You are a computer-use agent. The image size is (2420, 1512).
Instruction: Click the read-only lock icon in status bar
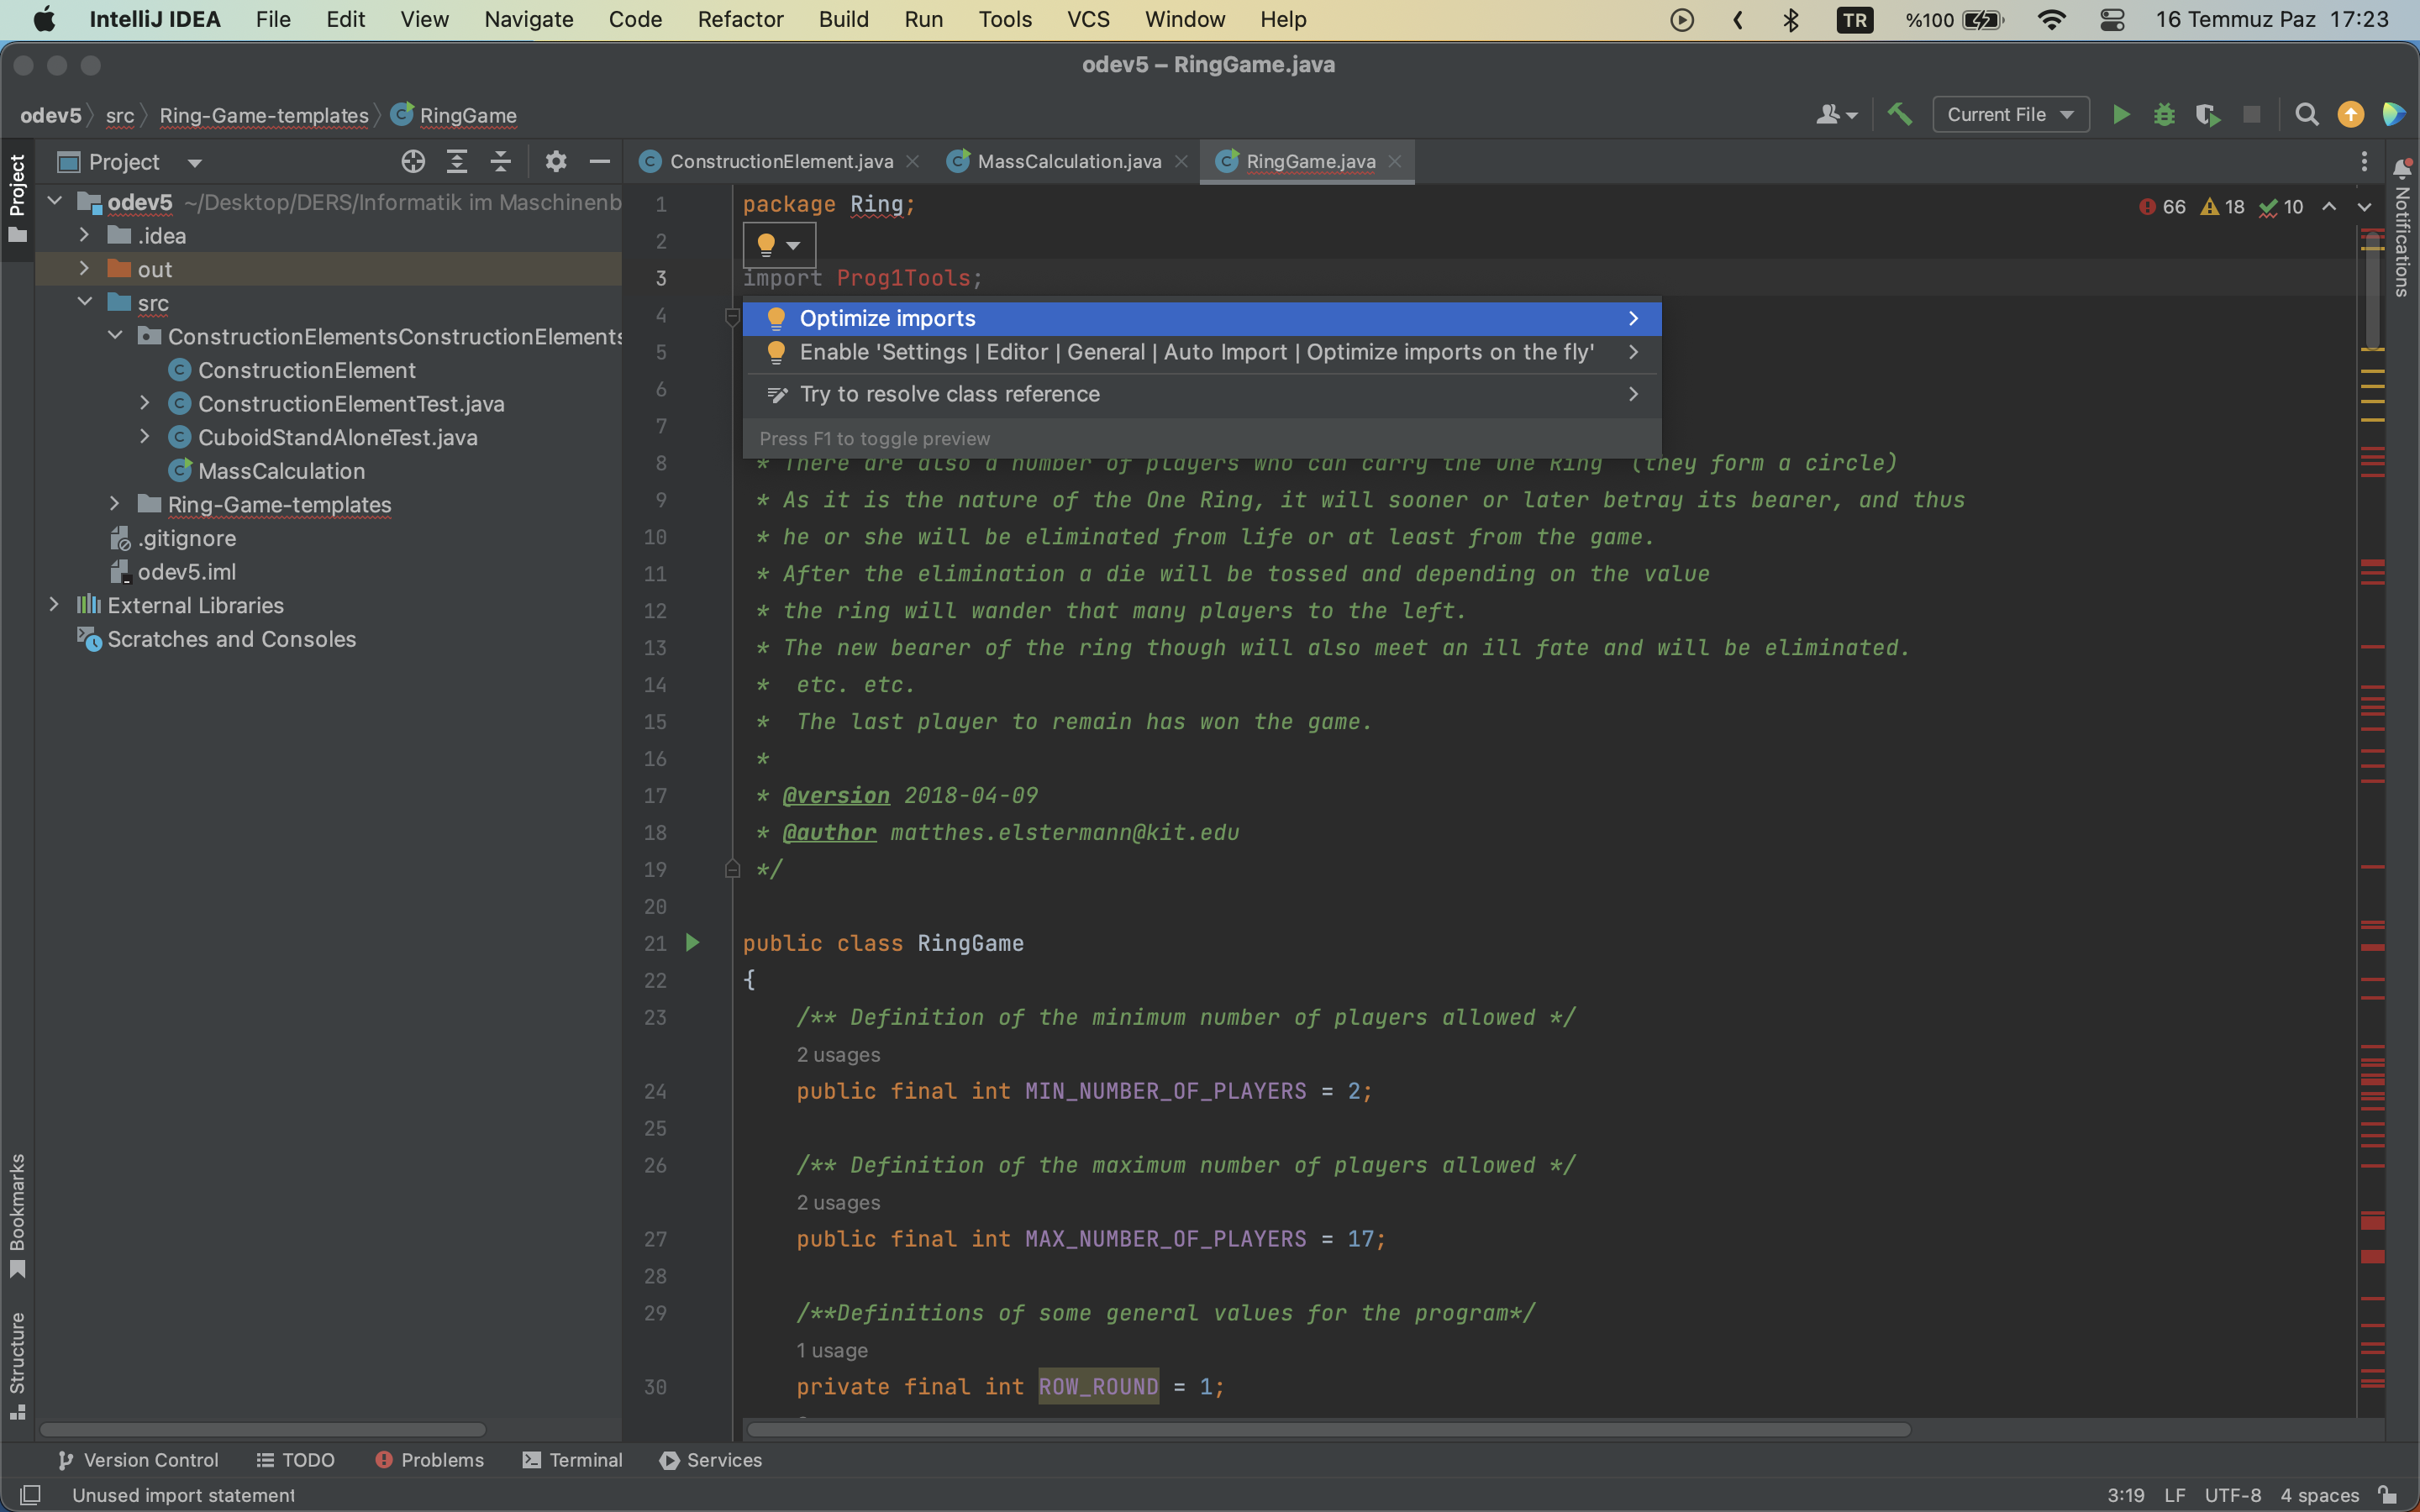[x=2388, y=1495]
